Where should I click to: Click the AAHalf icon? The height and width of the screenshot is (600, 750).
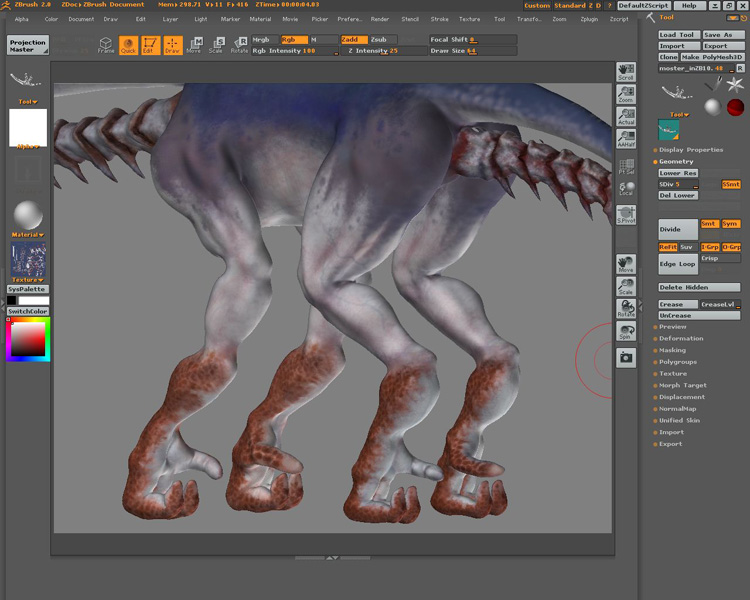tap(626, 138)
